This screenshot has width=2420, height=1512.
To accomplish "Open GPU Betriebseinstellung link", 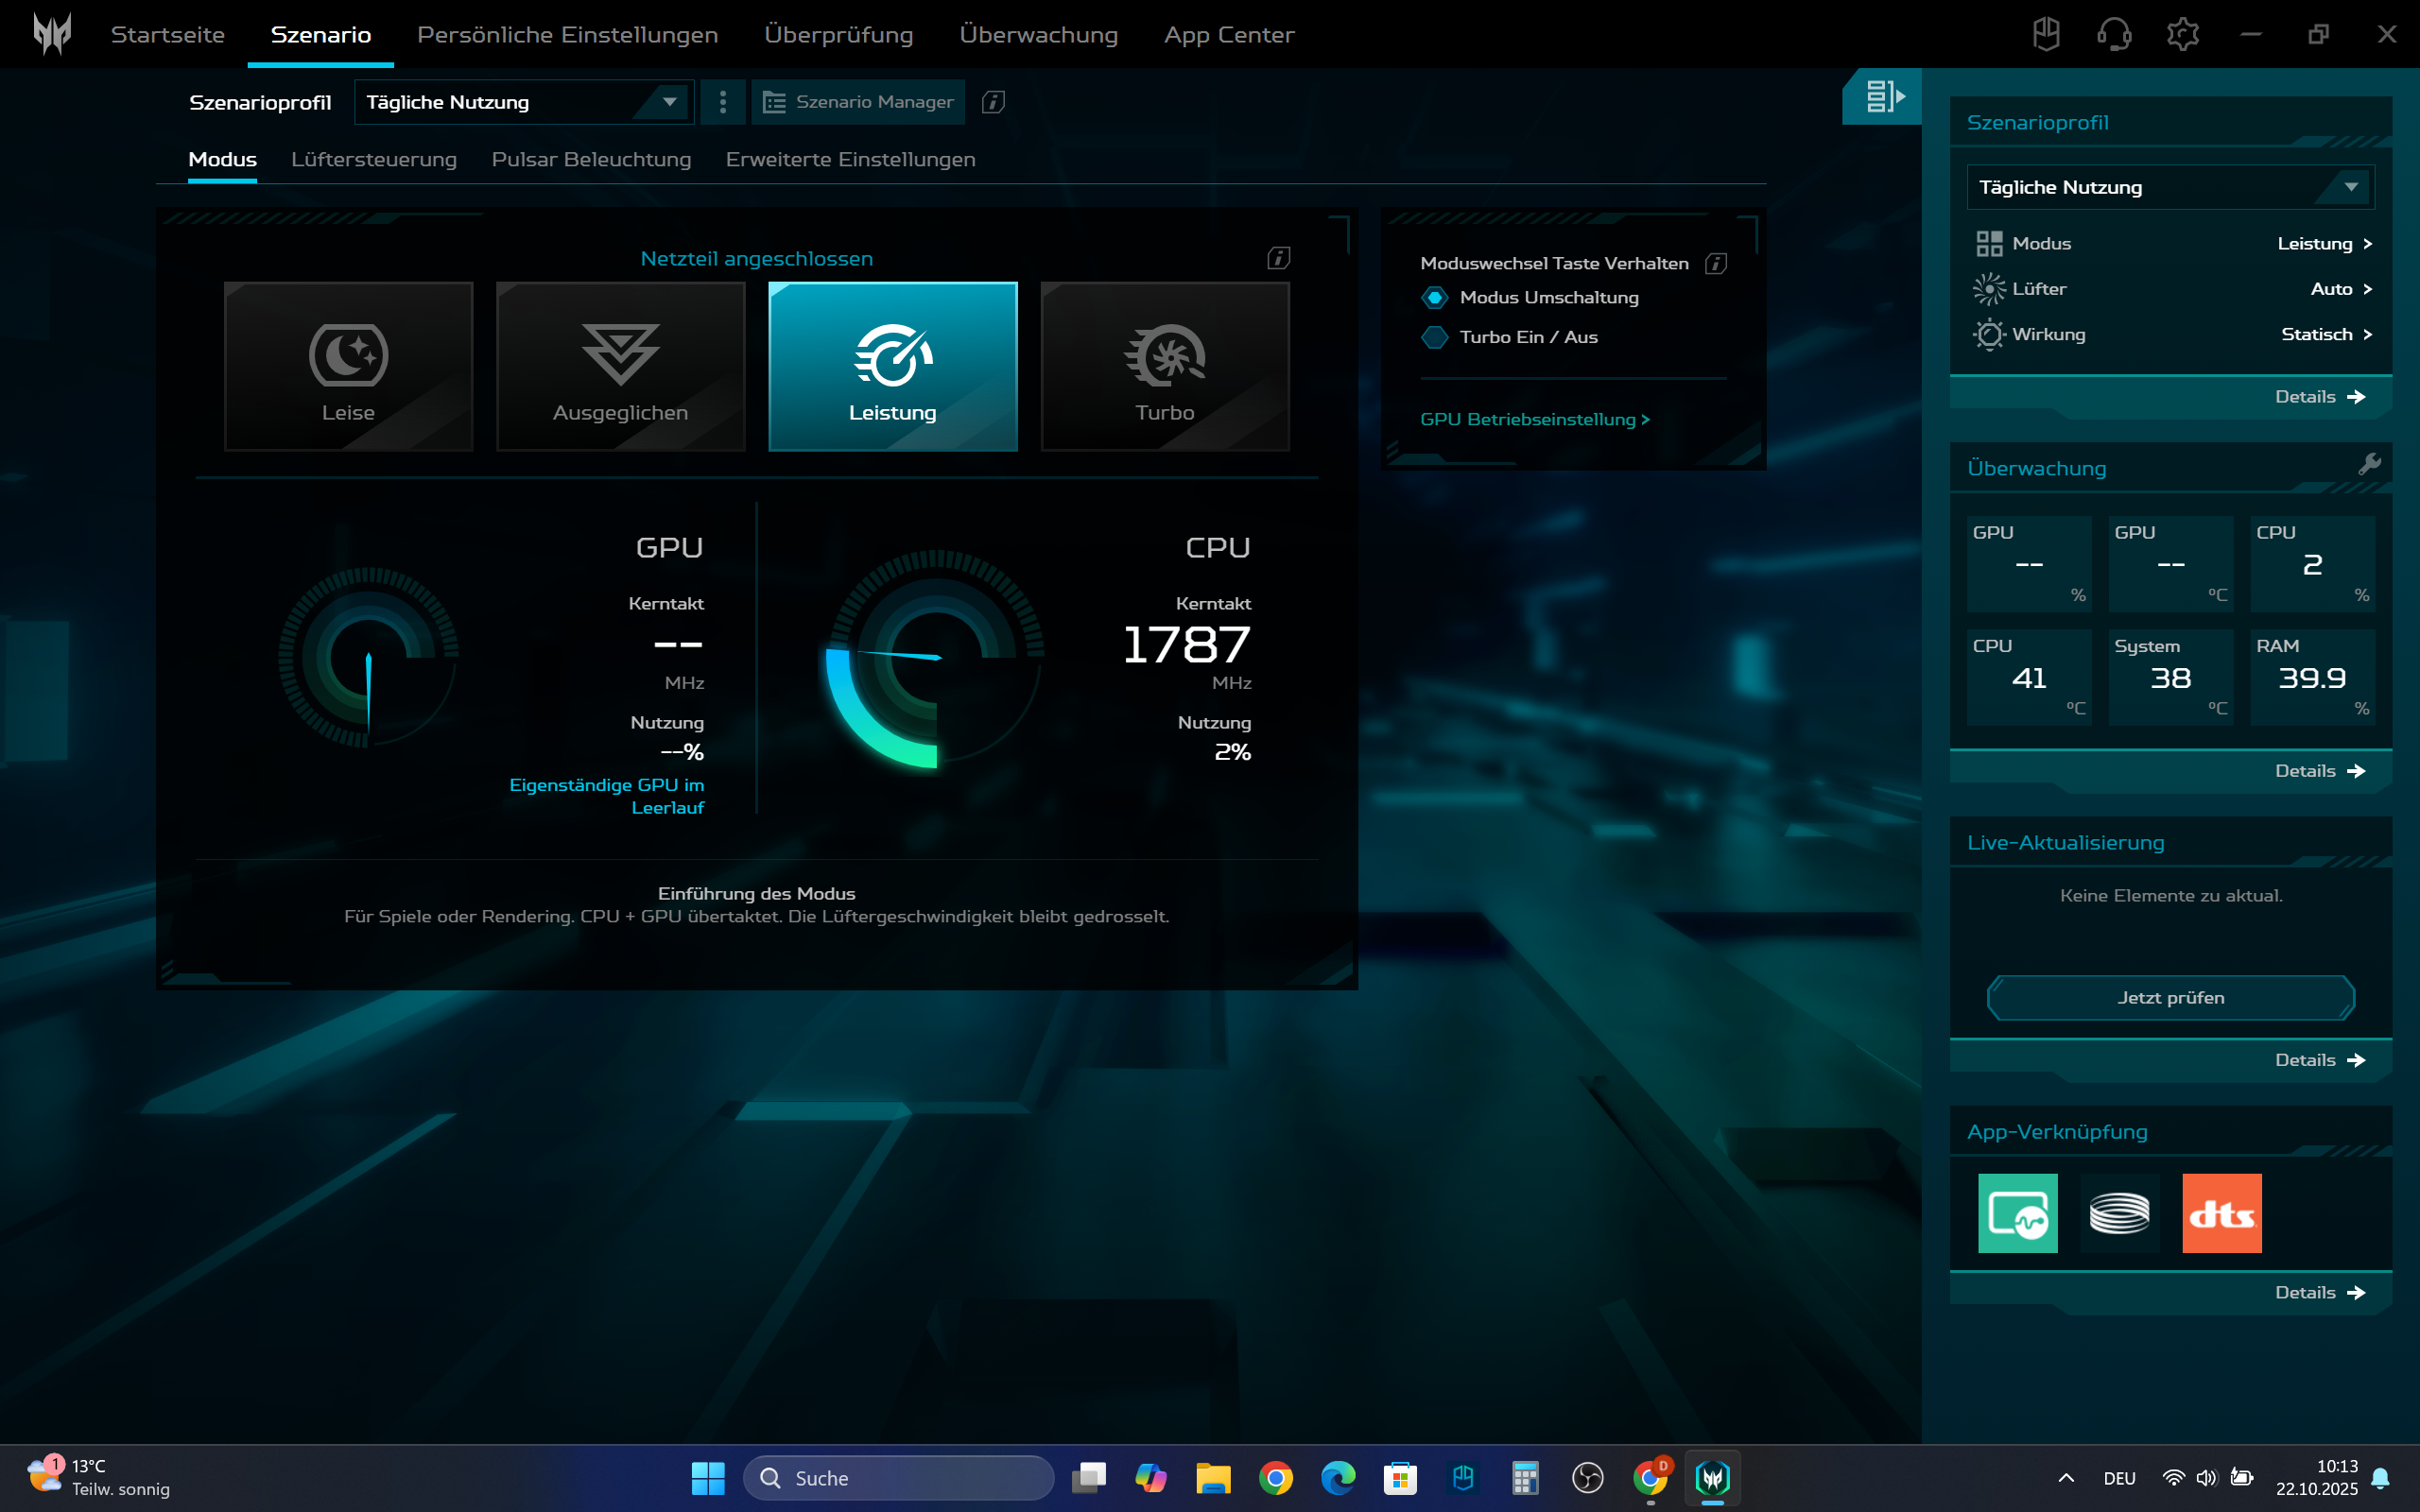I will [1534, 419].
